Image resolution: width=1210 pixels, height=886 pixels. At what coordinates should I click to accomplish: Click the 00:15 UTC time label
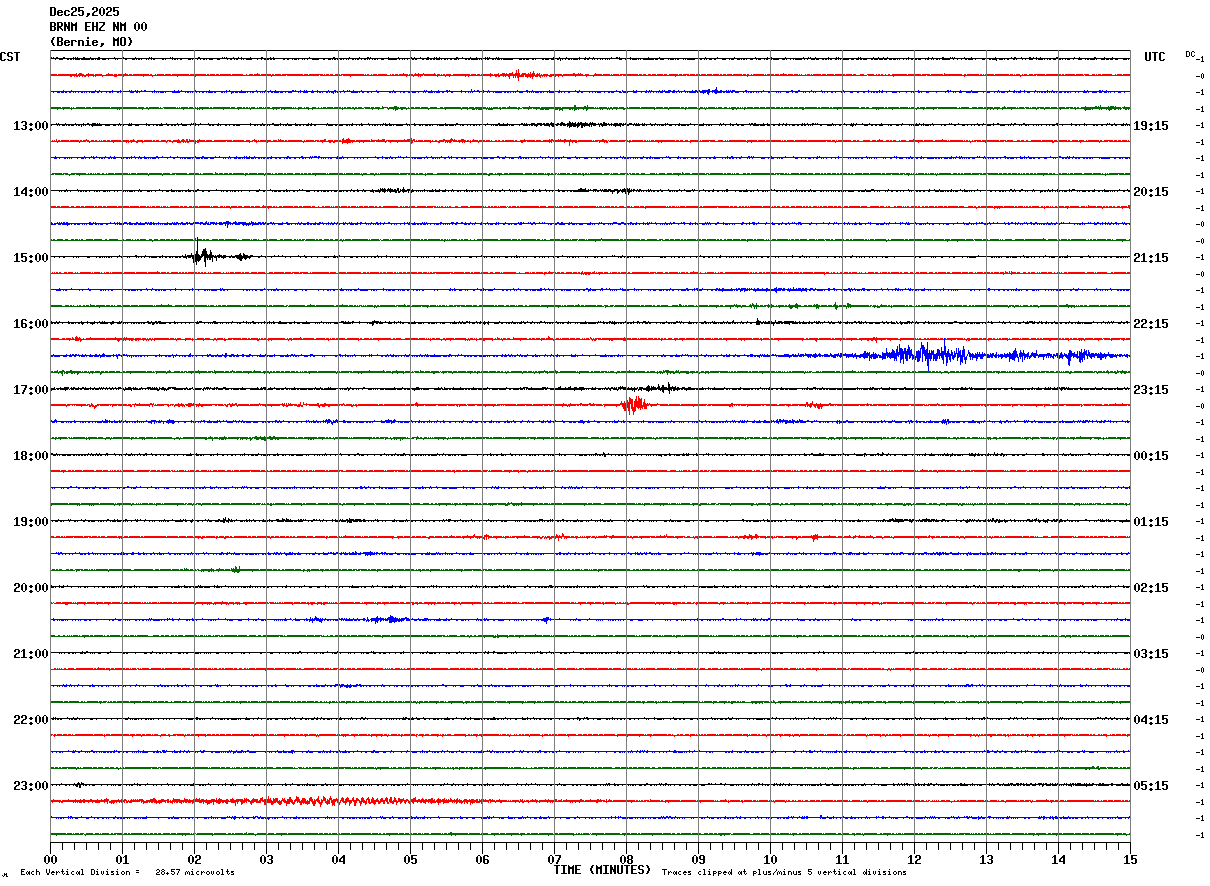pyautogui.click(x=1151, y=456)
